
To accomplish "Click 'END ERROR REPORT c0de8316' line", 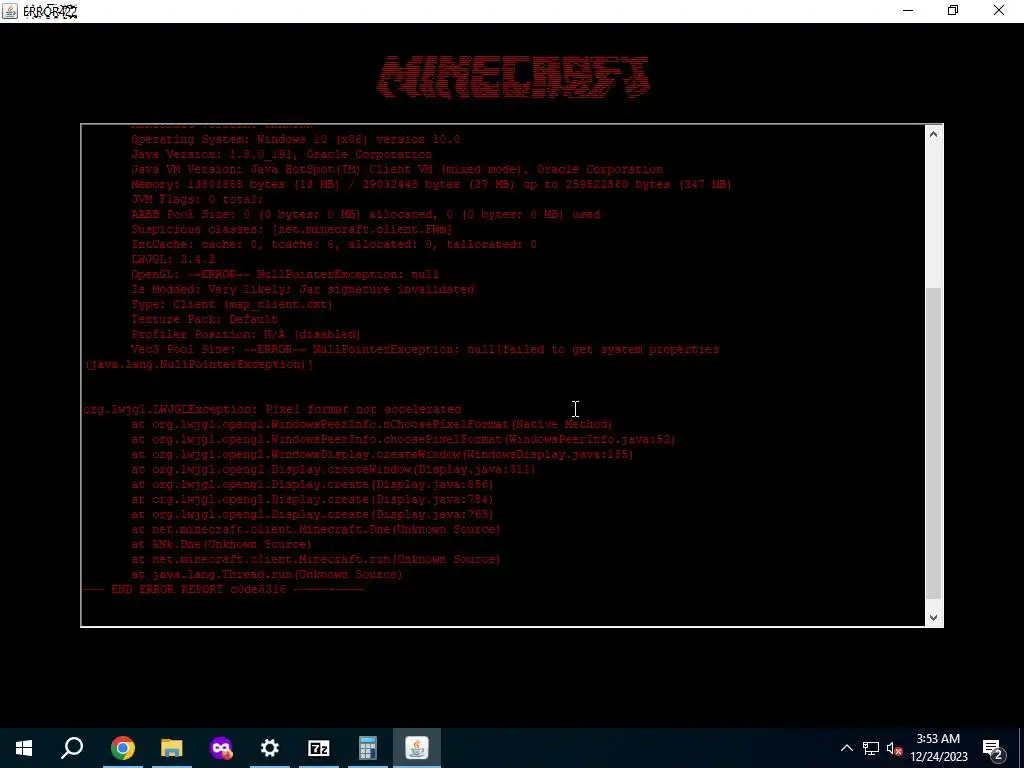I will point(223,590).
